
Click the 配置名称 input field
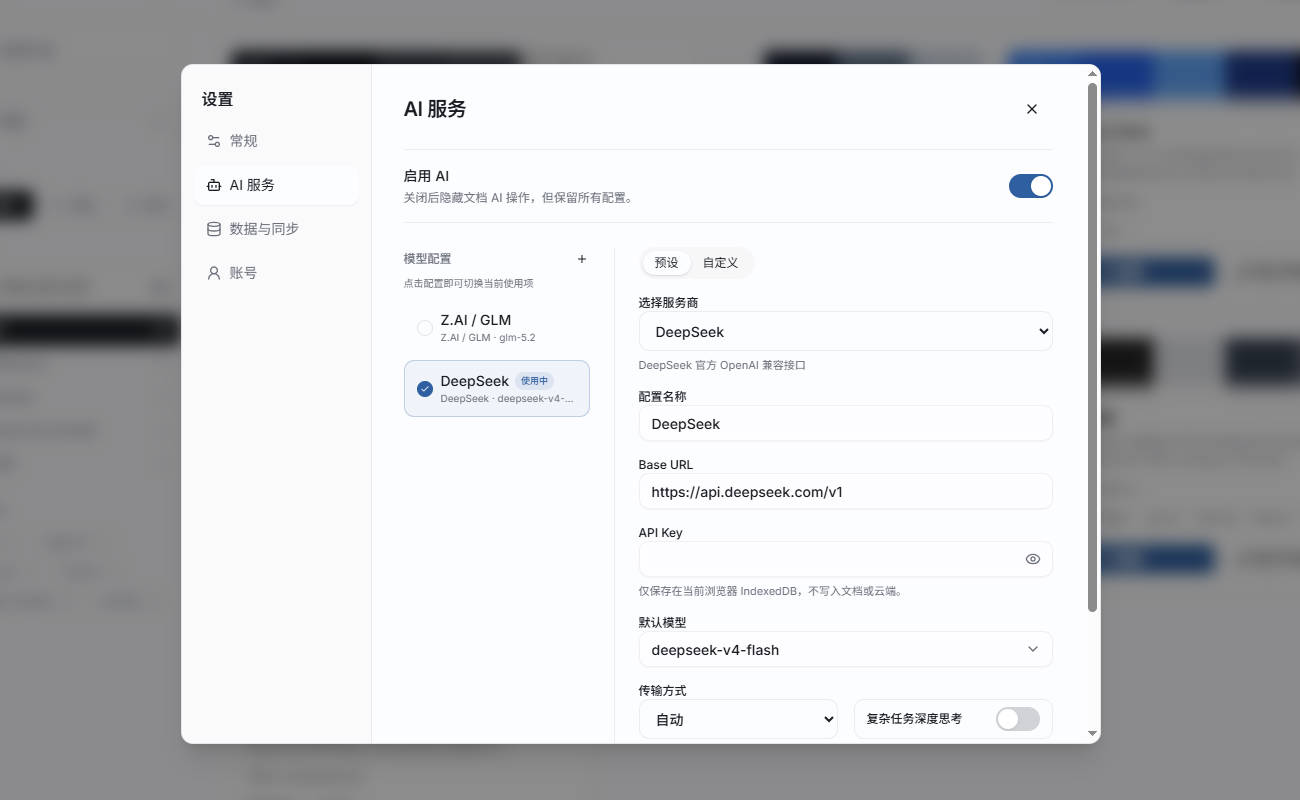point(846,423)
